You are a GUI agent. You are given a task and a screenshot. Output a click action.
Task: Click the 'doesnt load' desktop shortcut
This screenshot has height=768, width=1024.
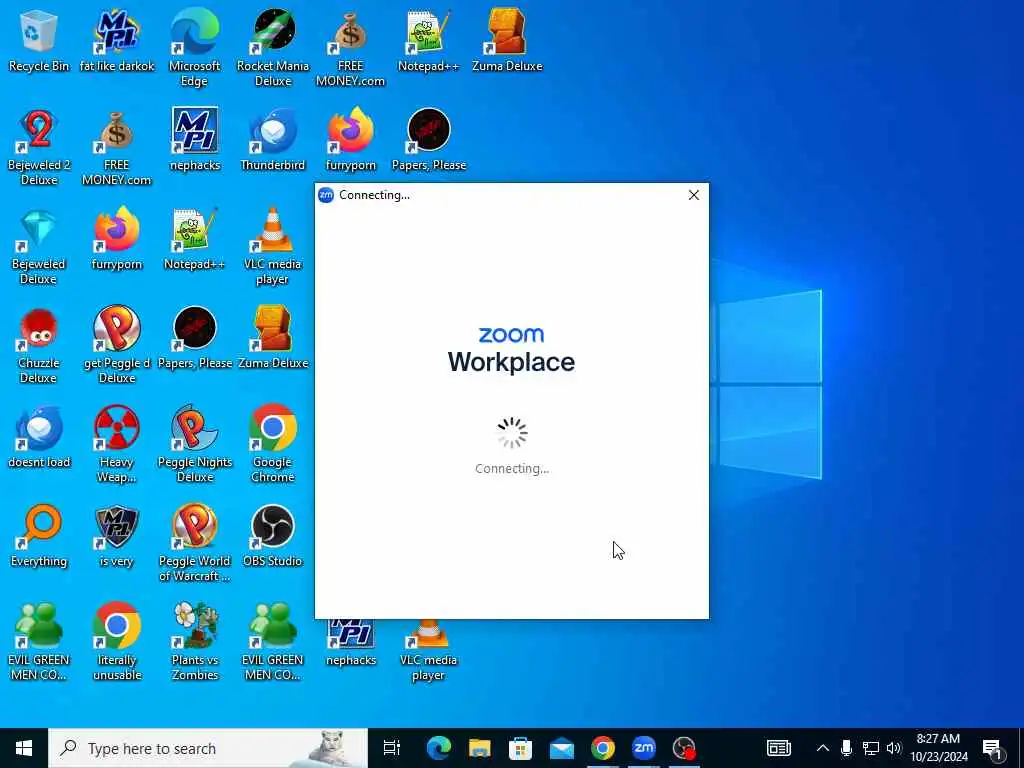(39, 437)
